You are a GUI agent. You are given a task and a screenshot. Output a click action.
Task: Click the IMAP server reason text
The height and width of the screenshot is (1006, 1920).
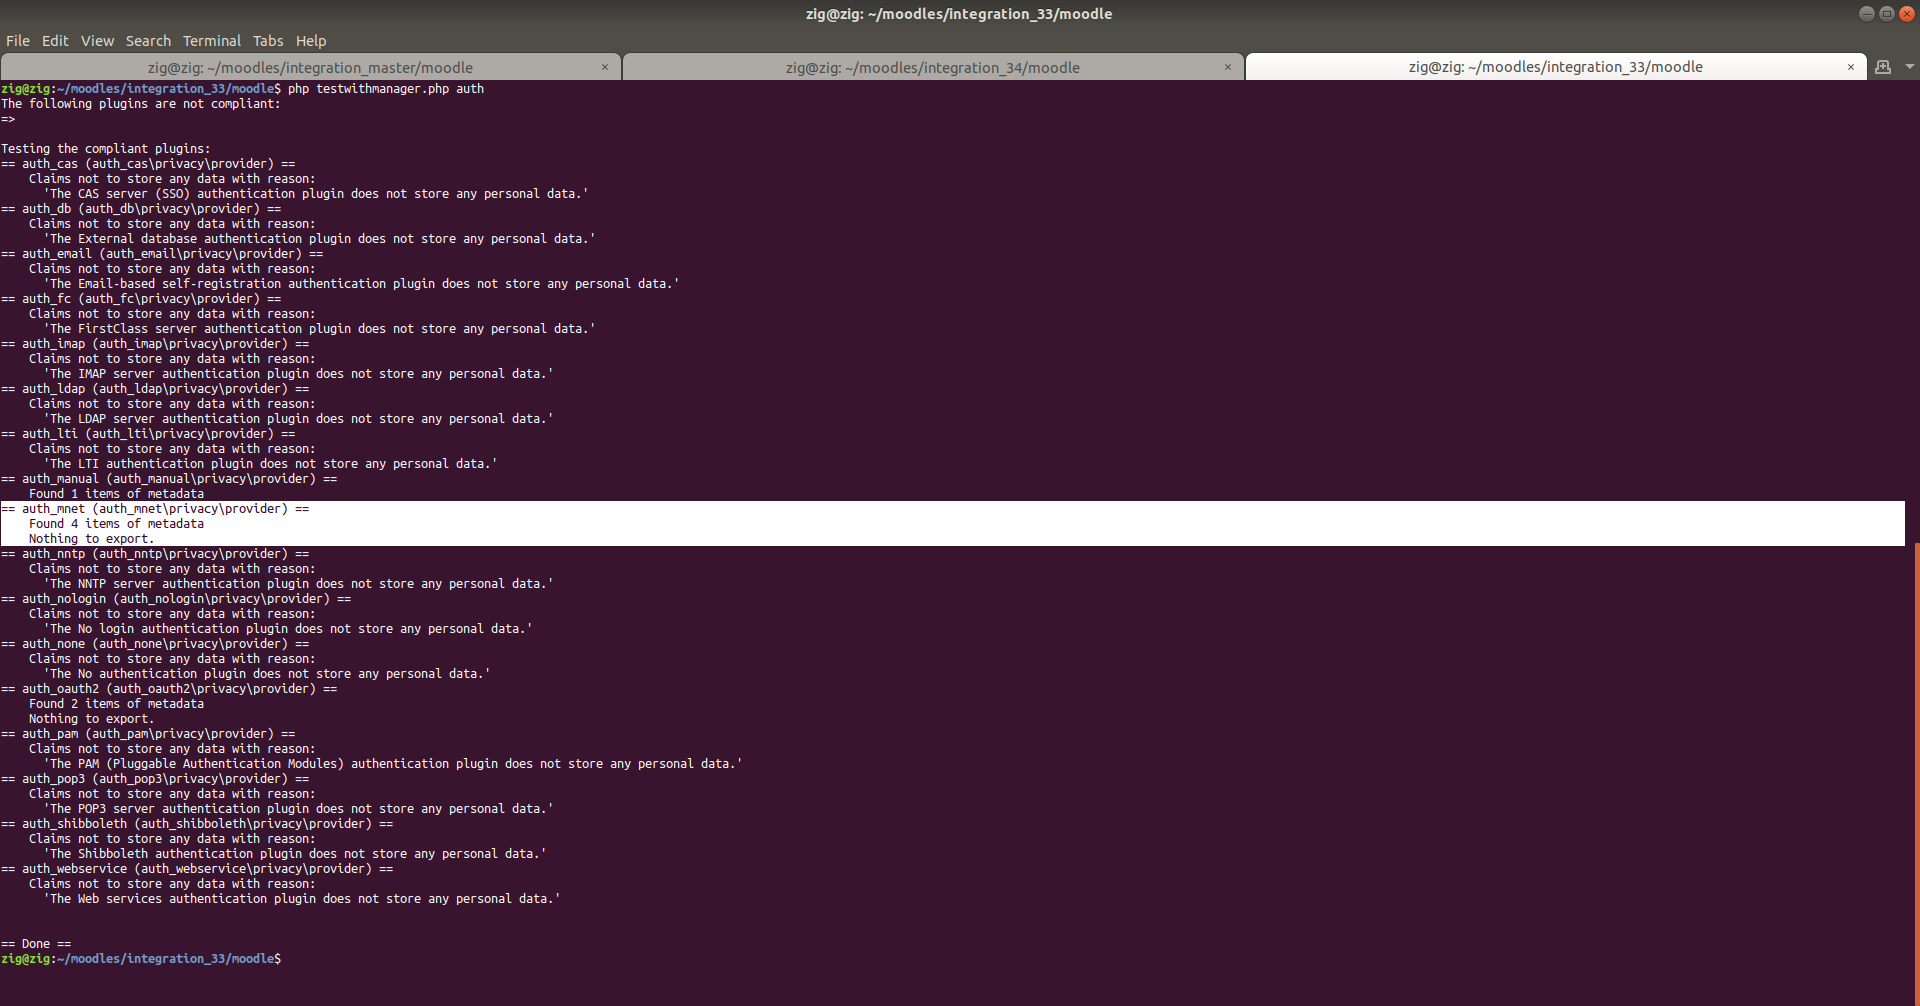click(x=299, y=374)
